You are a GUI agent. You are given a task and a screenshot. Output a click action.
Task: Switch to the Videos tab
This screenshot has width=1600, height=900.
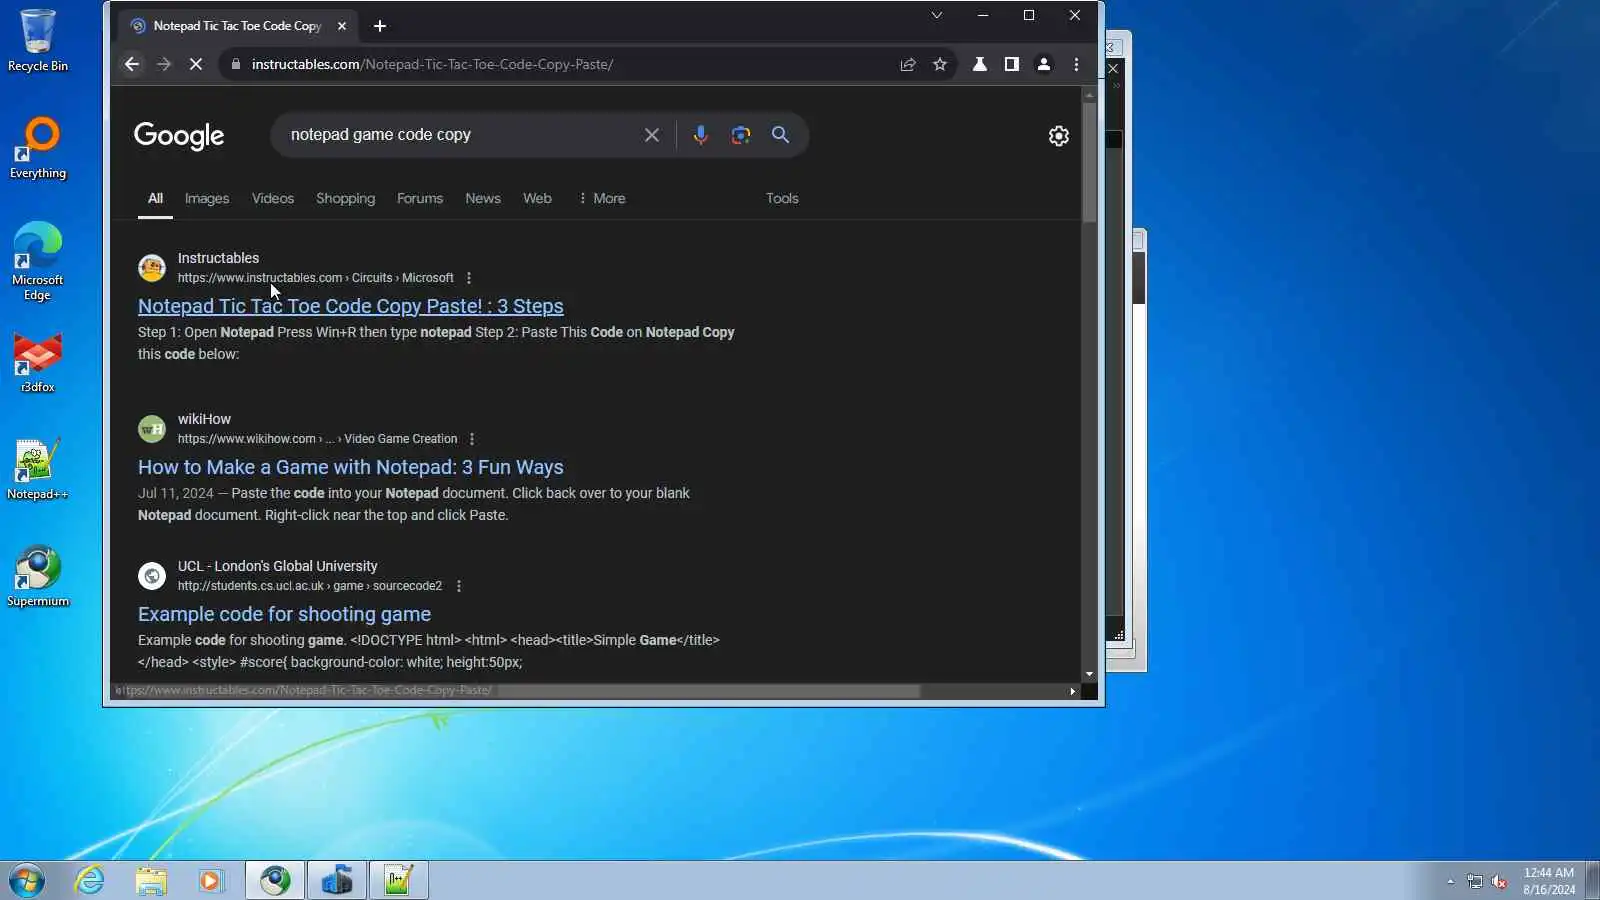tap(273, 198)
